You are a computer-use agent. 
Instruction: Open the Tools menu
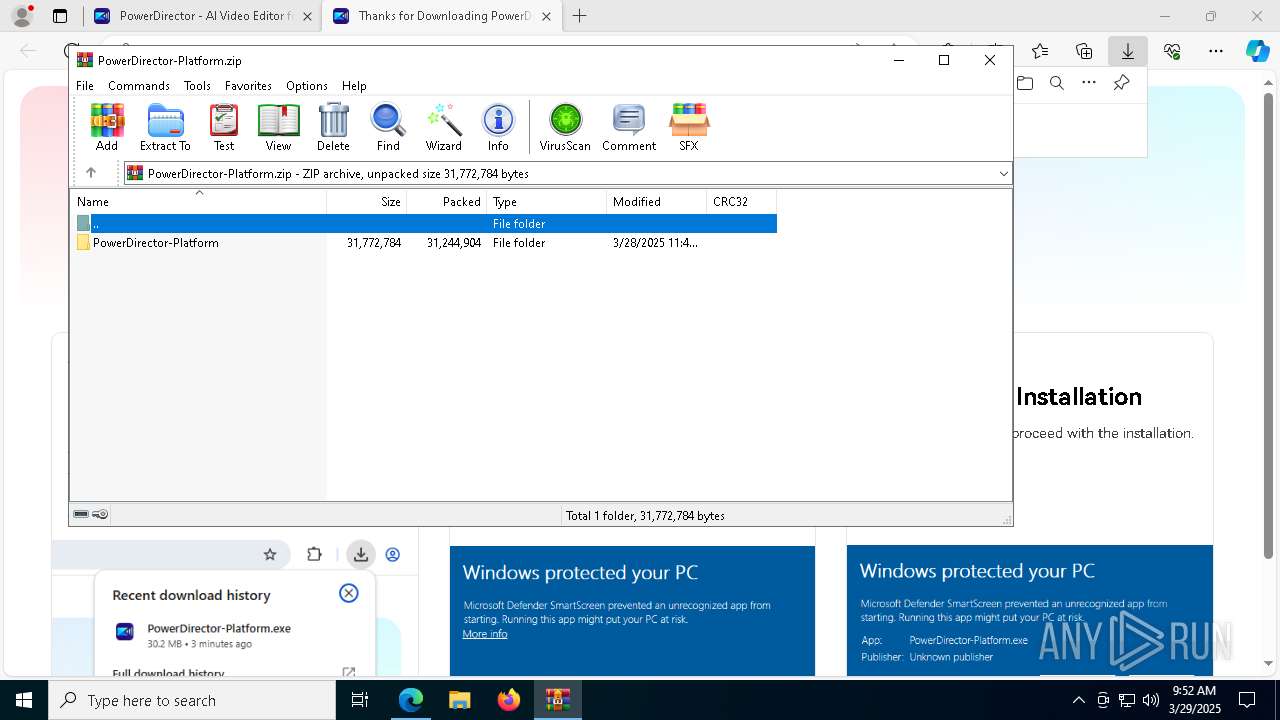(x=197, y=86)
